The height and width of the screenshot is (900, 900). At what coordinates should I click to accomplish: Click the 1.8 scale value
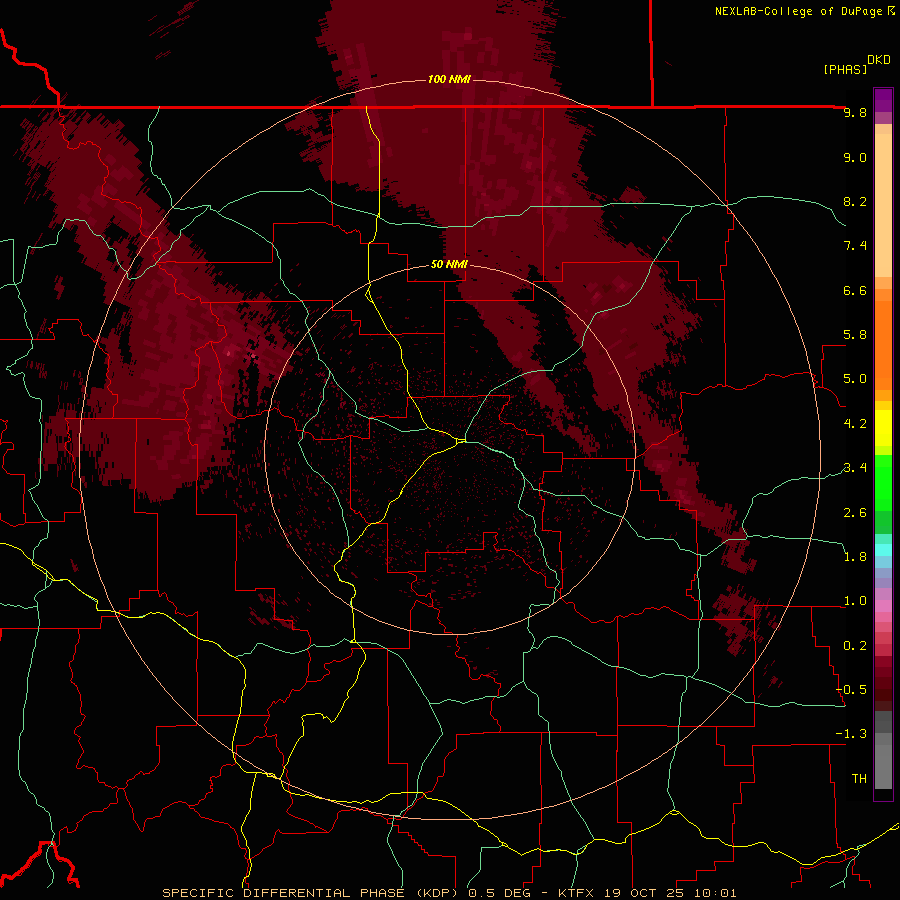click(855, 557)
